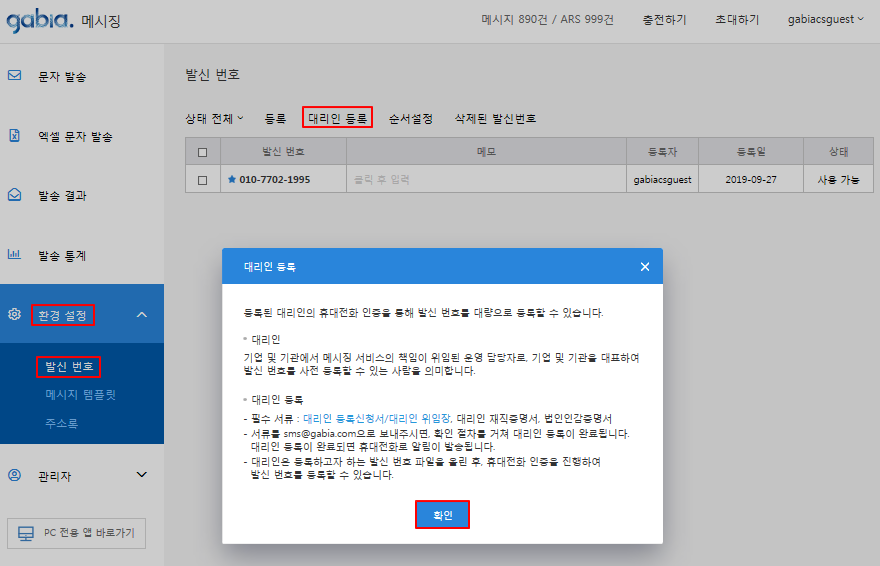Close the 대리인 등록 dialog with X
The width and height of the screenshot is (880, 566).
click(x=645, y=267)
